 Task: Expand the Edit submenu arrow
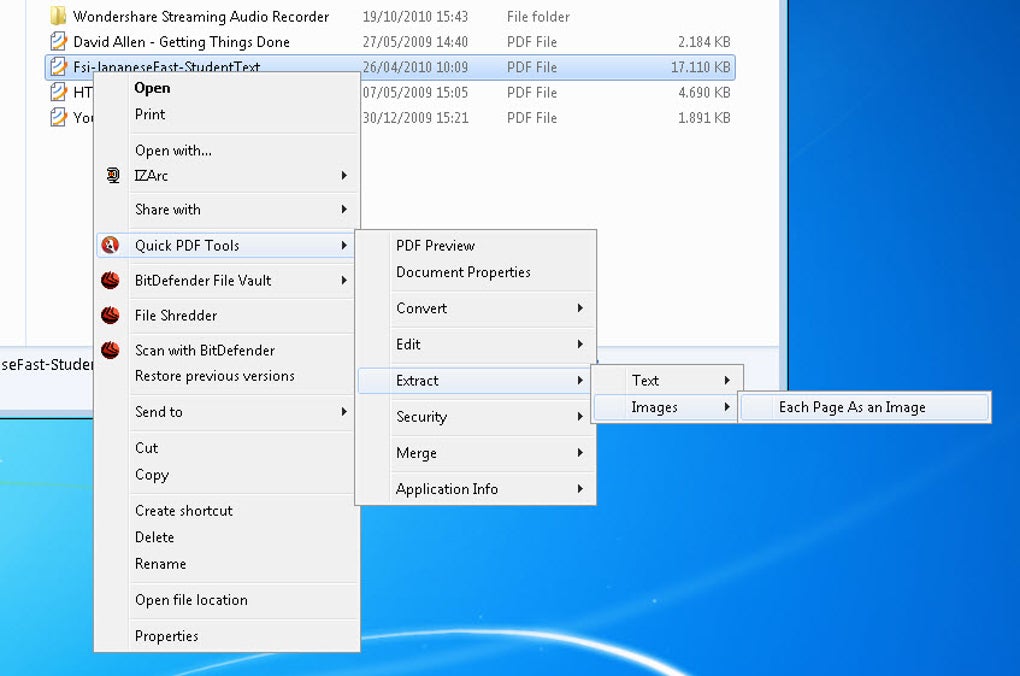(580, 344)
